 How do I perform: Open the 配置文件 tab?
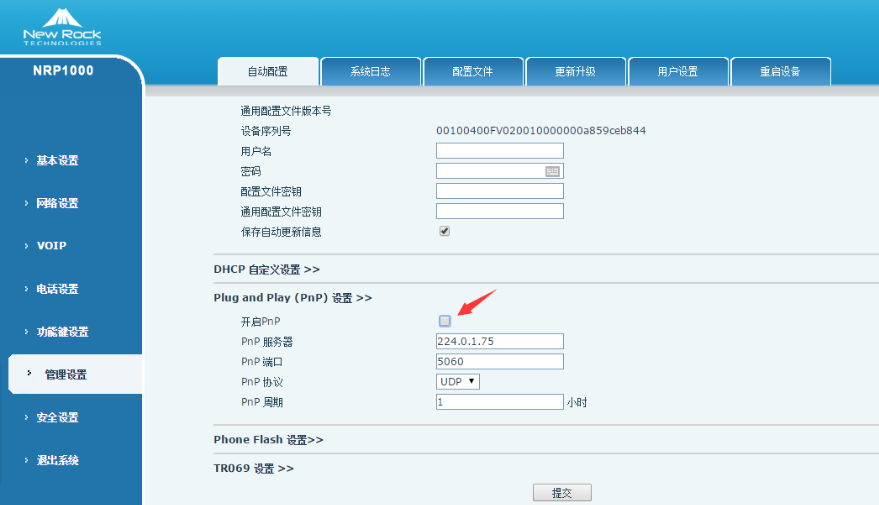pos(473,72)
